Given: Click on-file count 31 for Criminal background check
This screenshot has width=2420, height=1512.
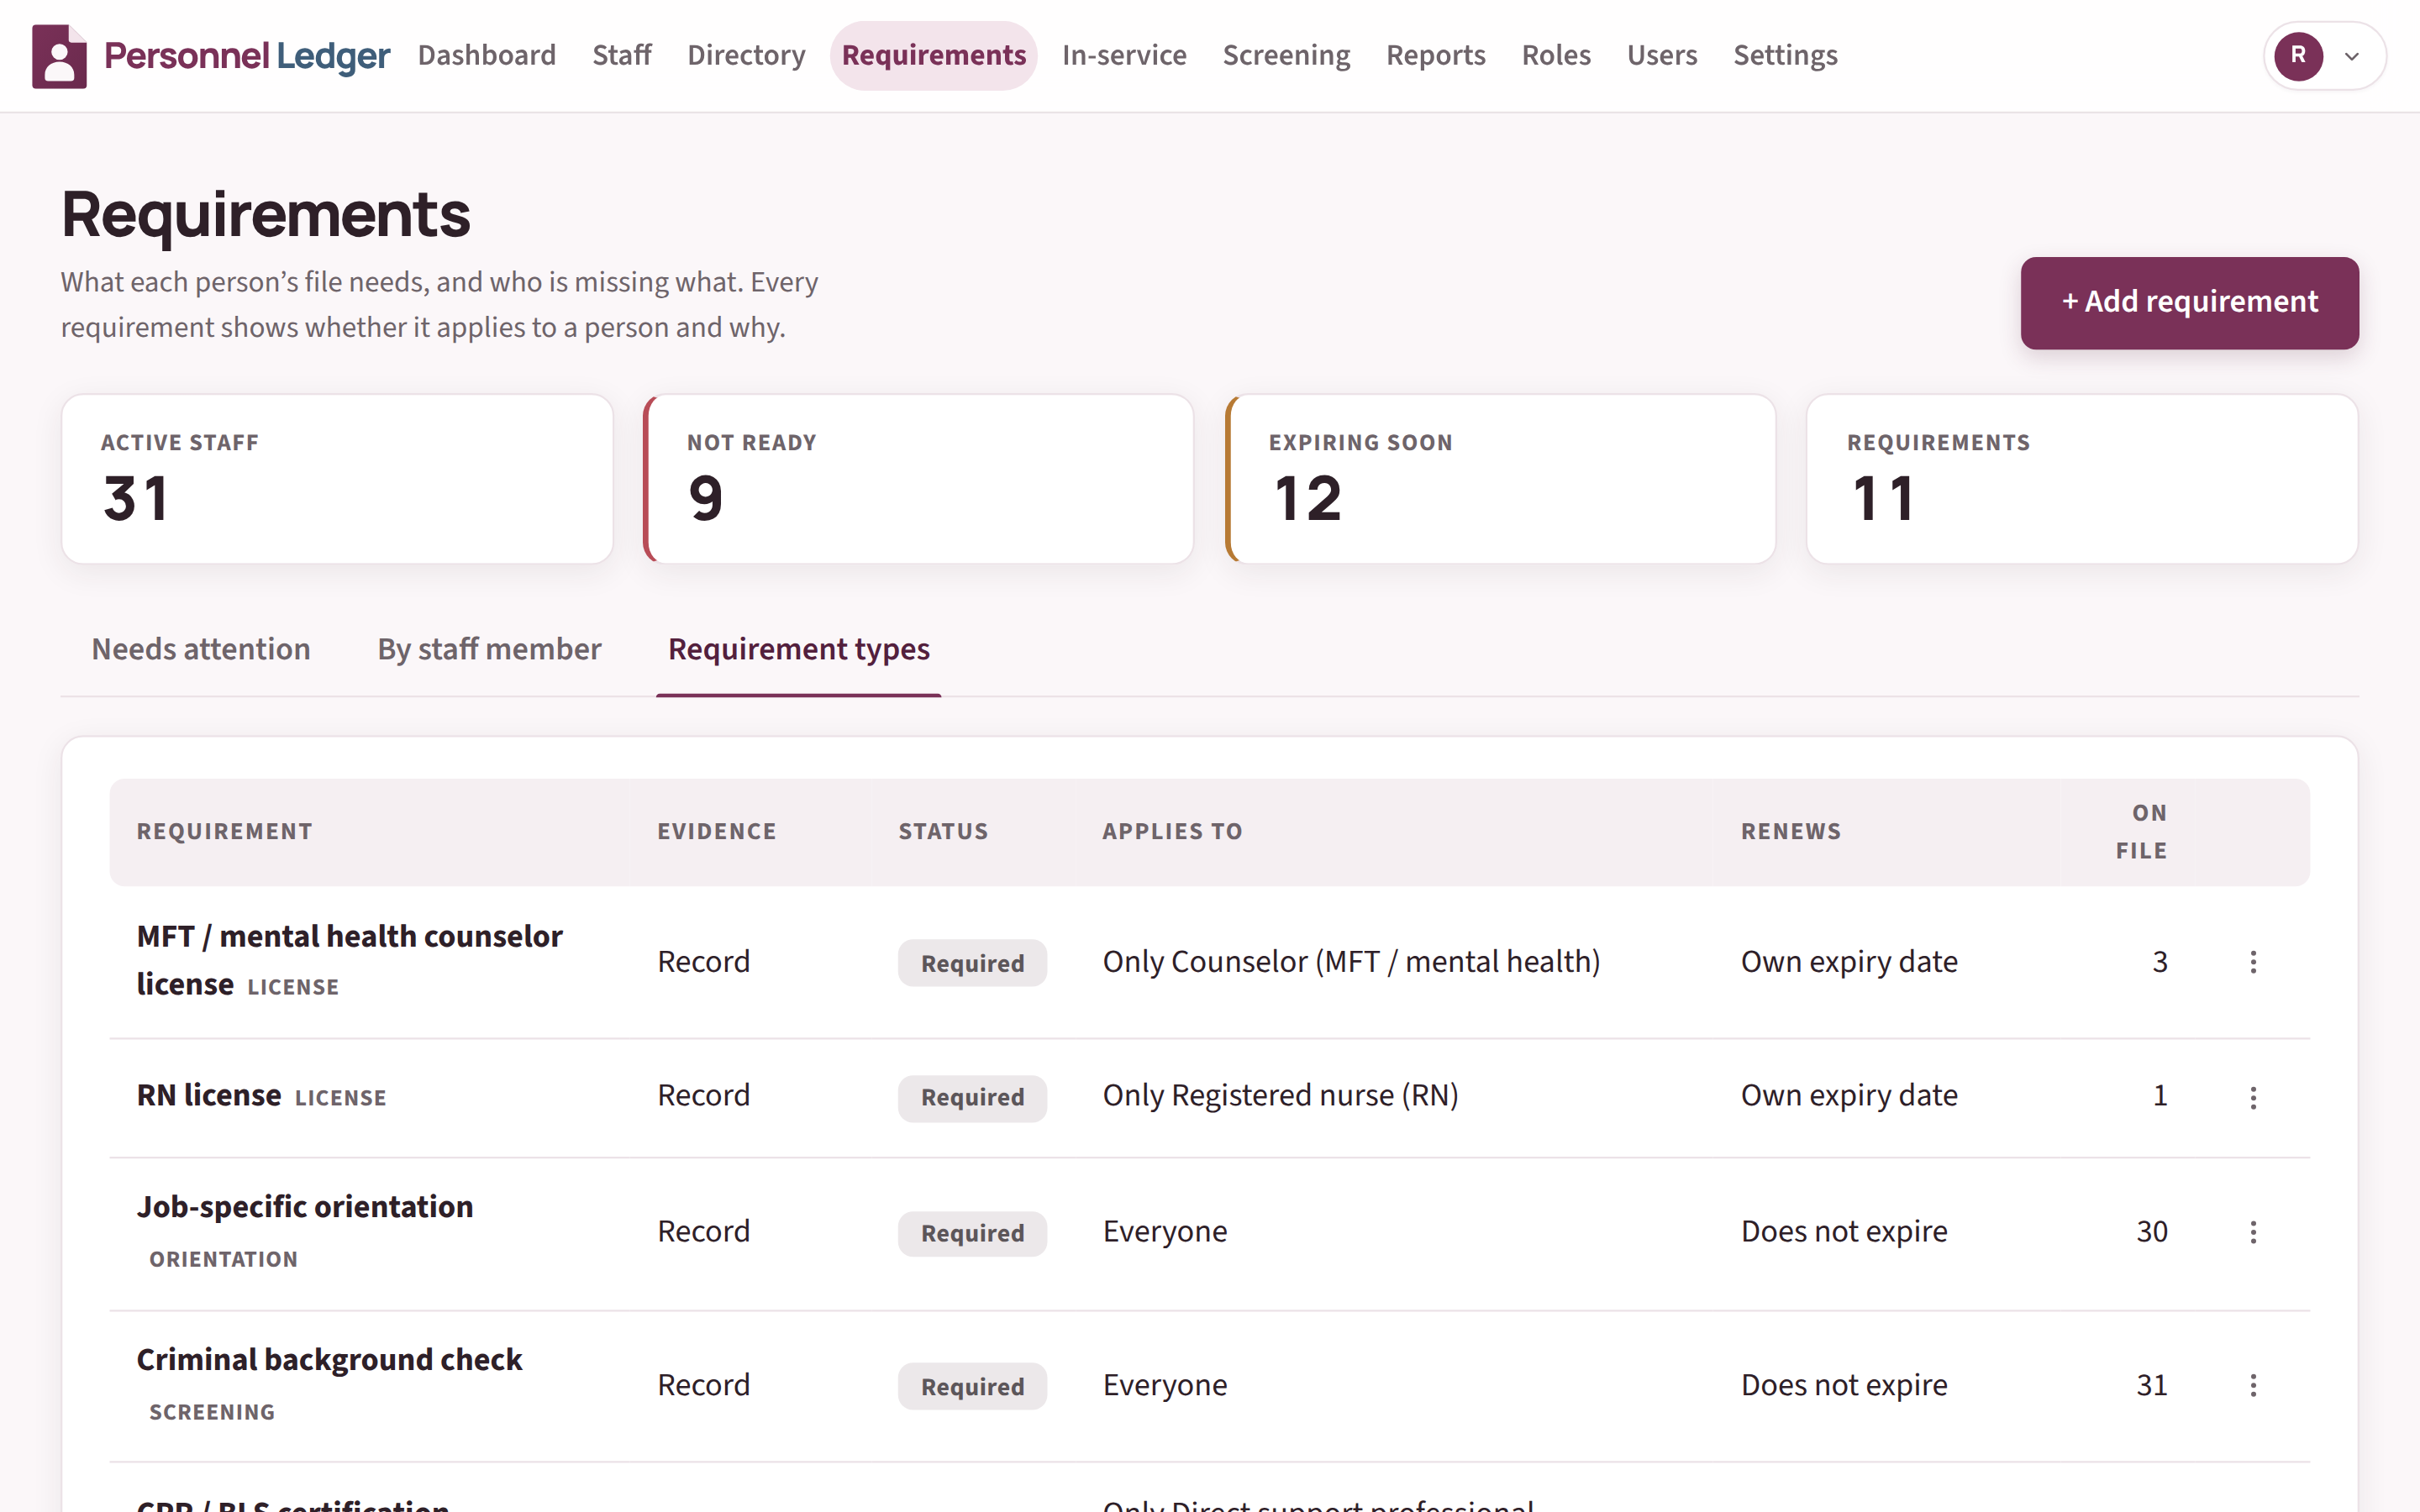Looking at the screenshot, I should 2152,1385.
